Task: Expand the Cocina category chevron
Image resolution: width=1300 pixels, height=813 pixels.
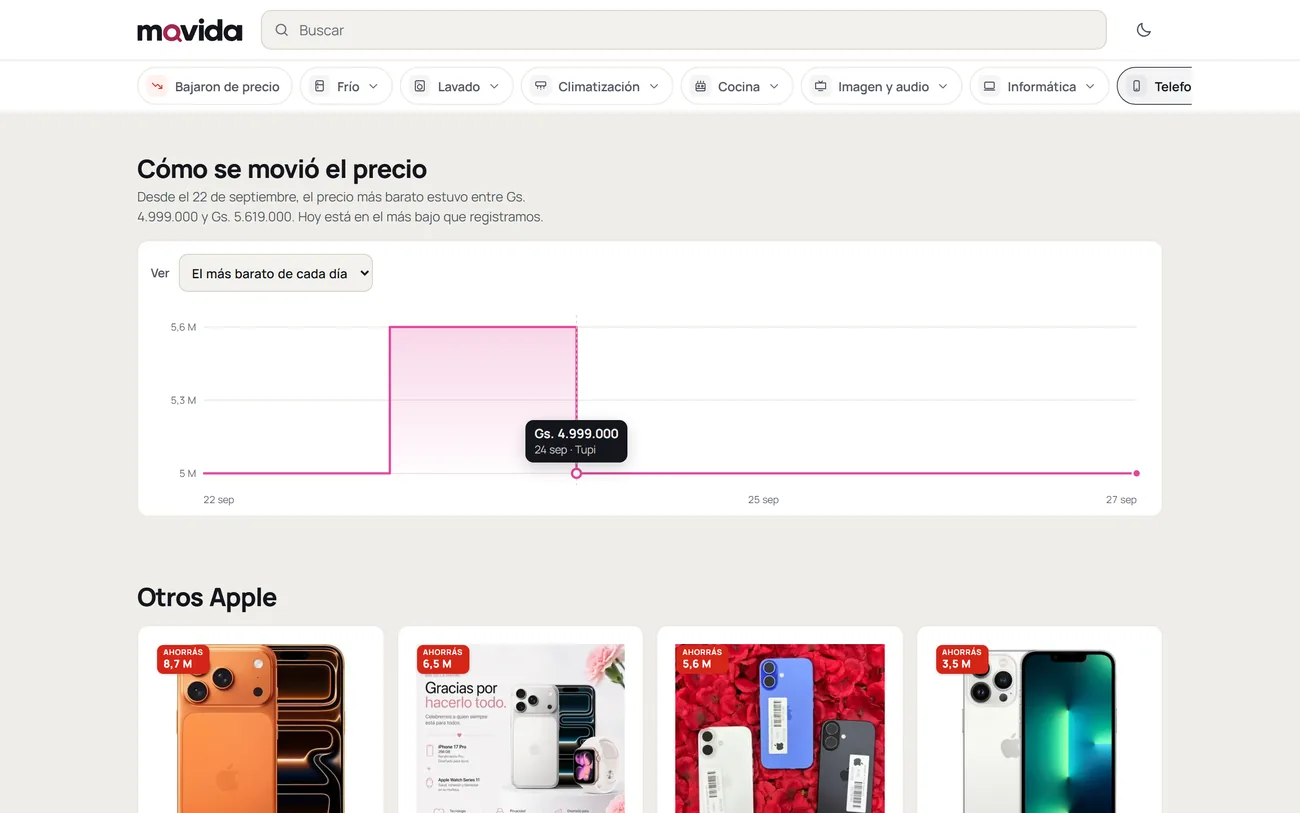Action: [774, 86]
